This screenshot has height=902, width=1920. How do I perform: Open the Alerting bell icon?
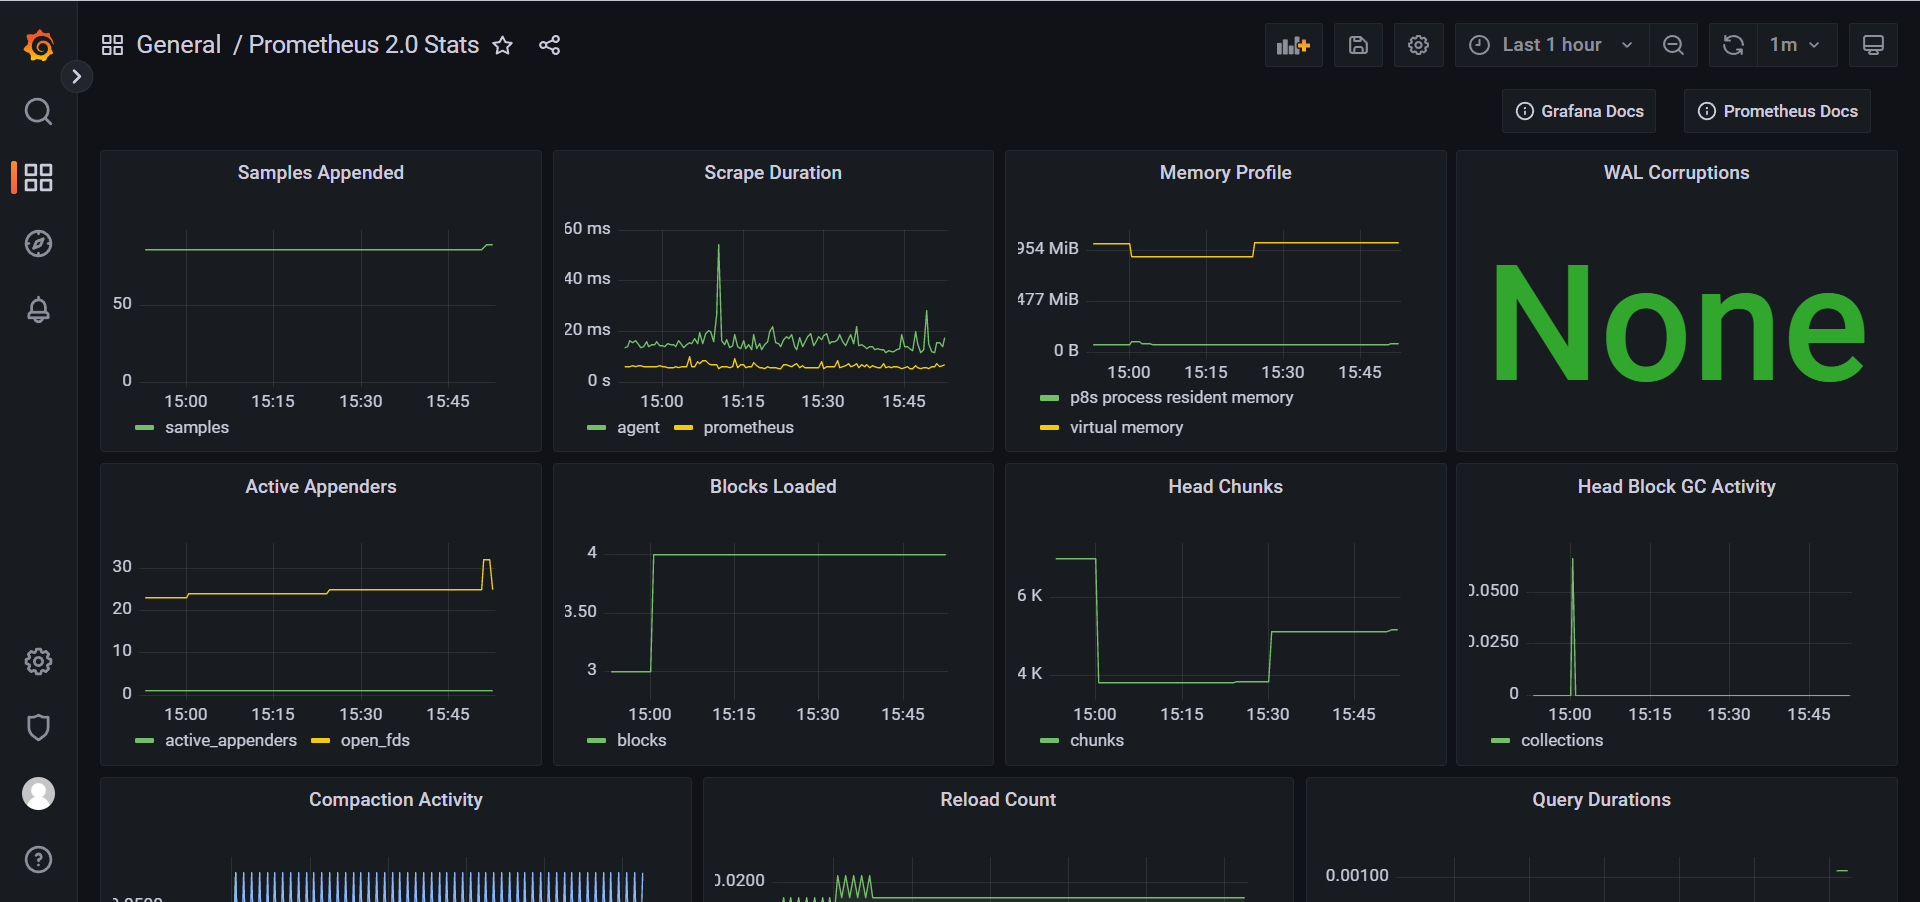coord(38,310)
